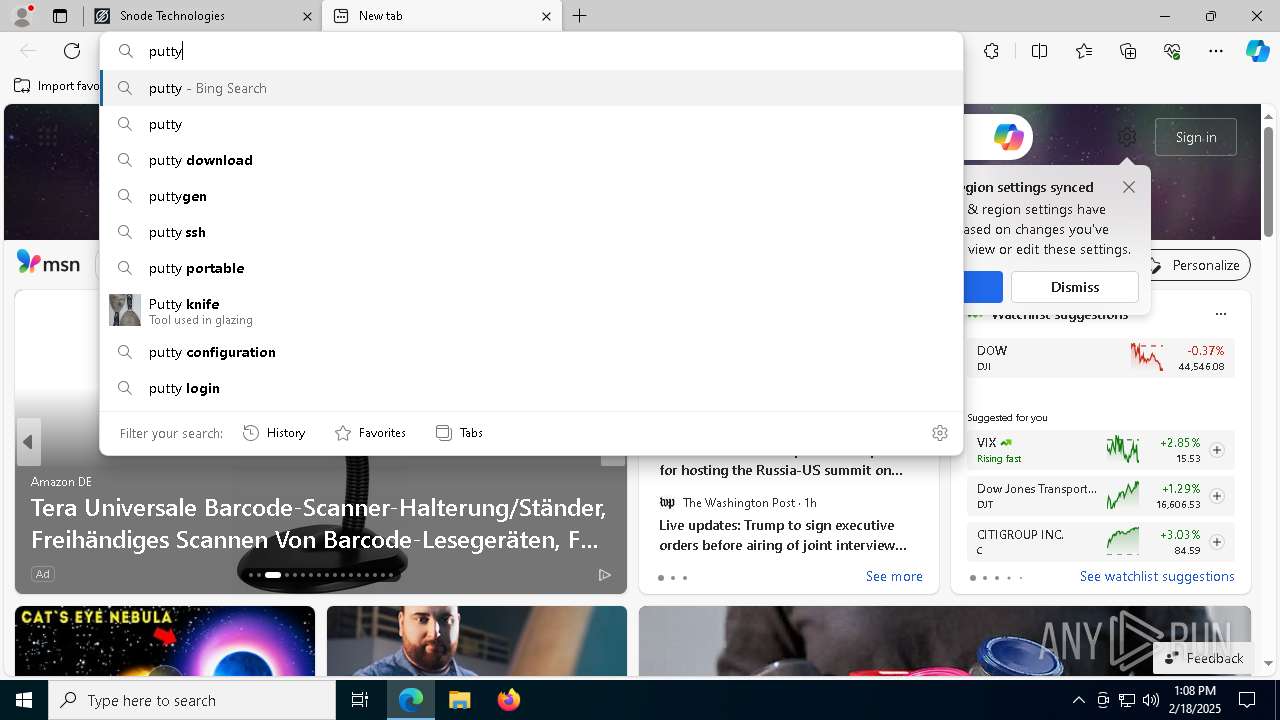Show hidden system tray icons

tap(1078, 700)
